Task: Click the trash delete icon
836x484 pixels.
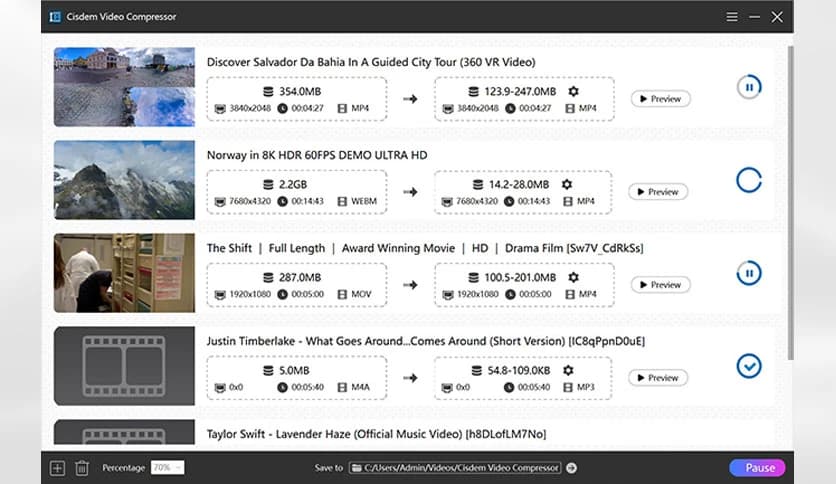Action: [82, 468]
